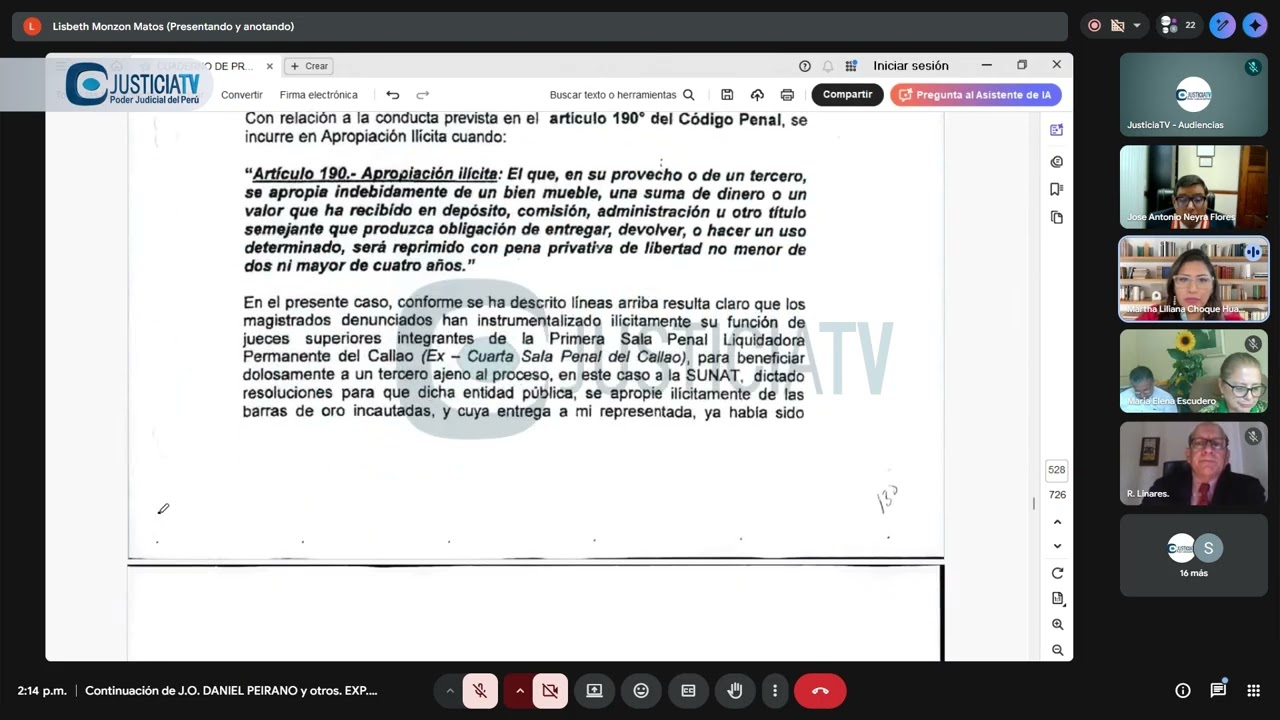This screenshot has height=720, width=1280.
Task: Click the recording indicator icon
Action: click(1094, 26)
